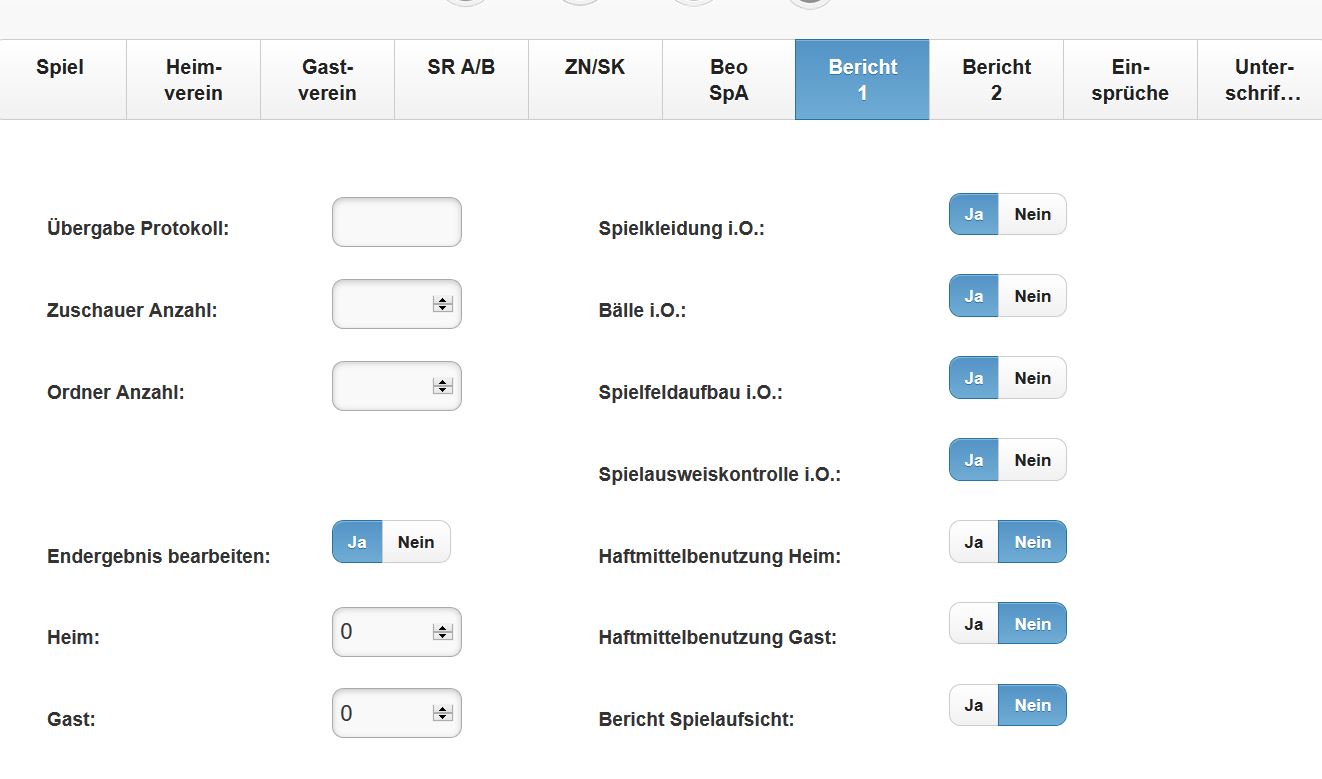Click the Gast score spinner arrows
Image resolution: width=1322 pixels, height=779 pixels.
point(443,714)
